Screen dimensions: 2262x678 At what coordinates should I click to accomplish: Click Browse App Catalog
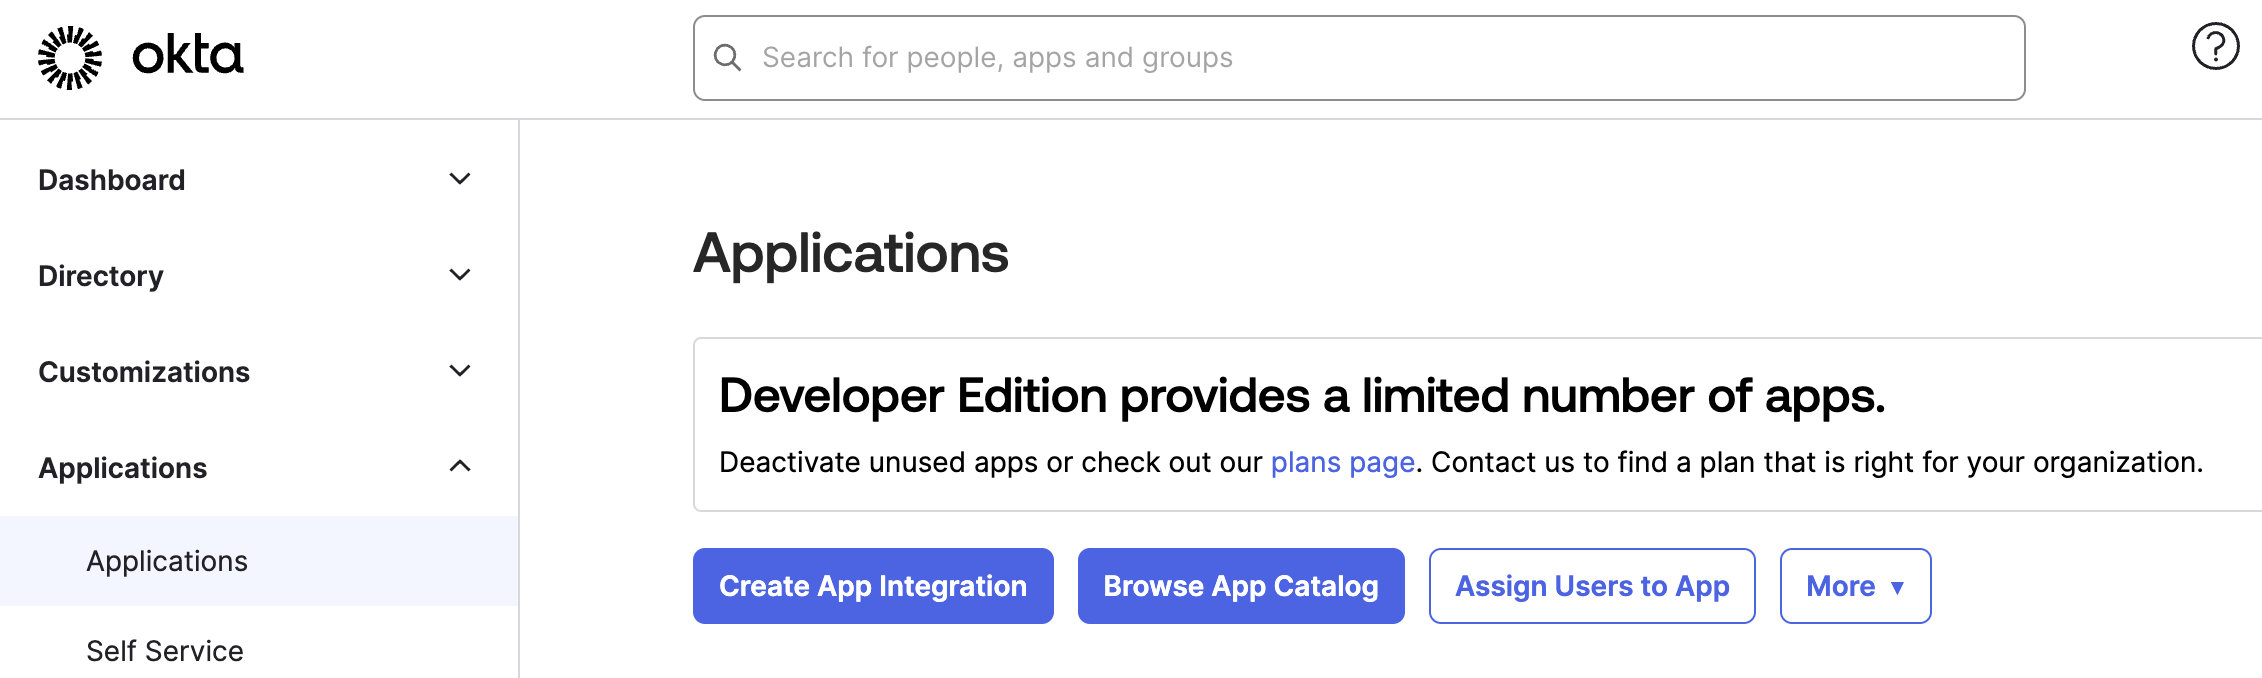pyautogui.click(x=1240, y=586)
